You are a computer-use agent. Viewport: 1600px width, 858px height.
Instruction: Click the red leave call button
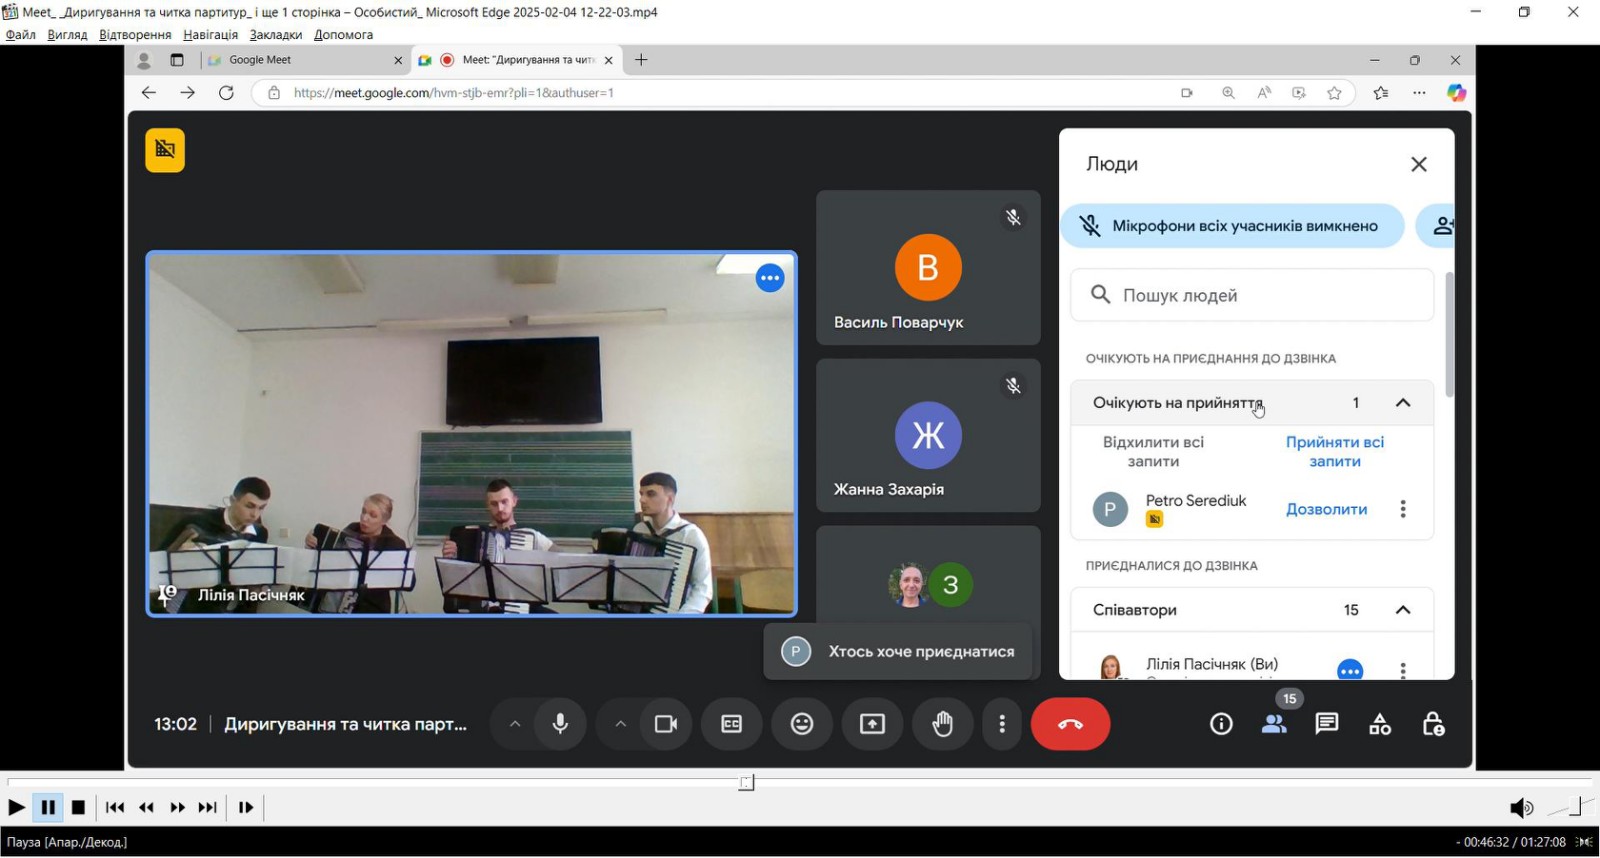1070,724
